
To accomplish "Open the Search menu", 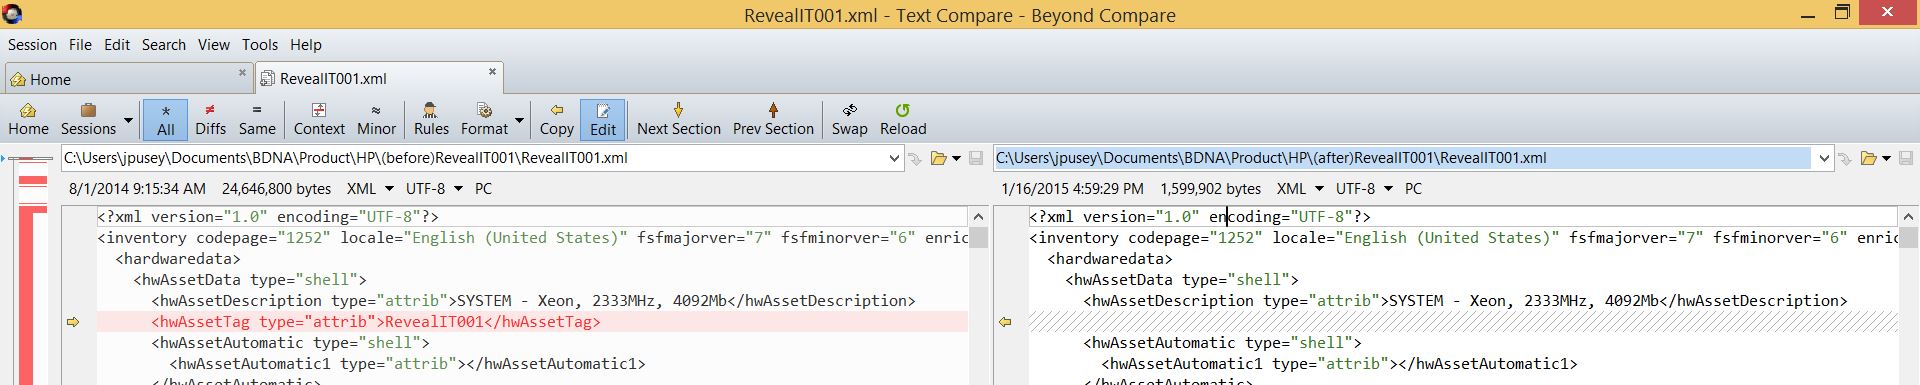I will click(x=163, y=44).
